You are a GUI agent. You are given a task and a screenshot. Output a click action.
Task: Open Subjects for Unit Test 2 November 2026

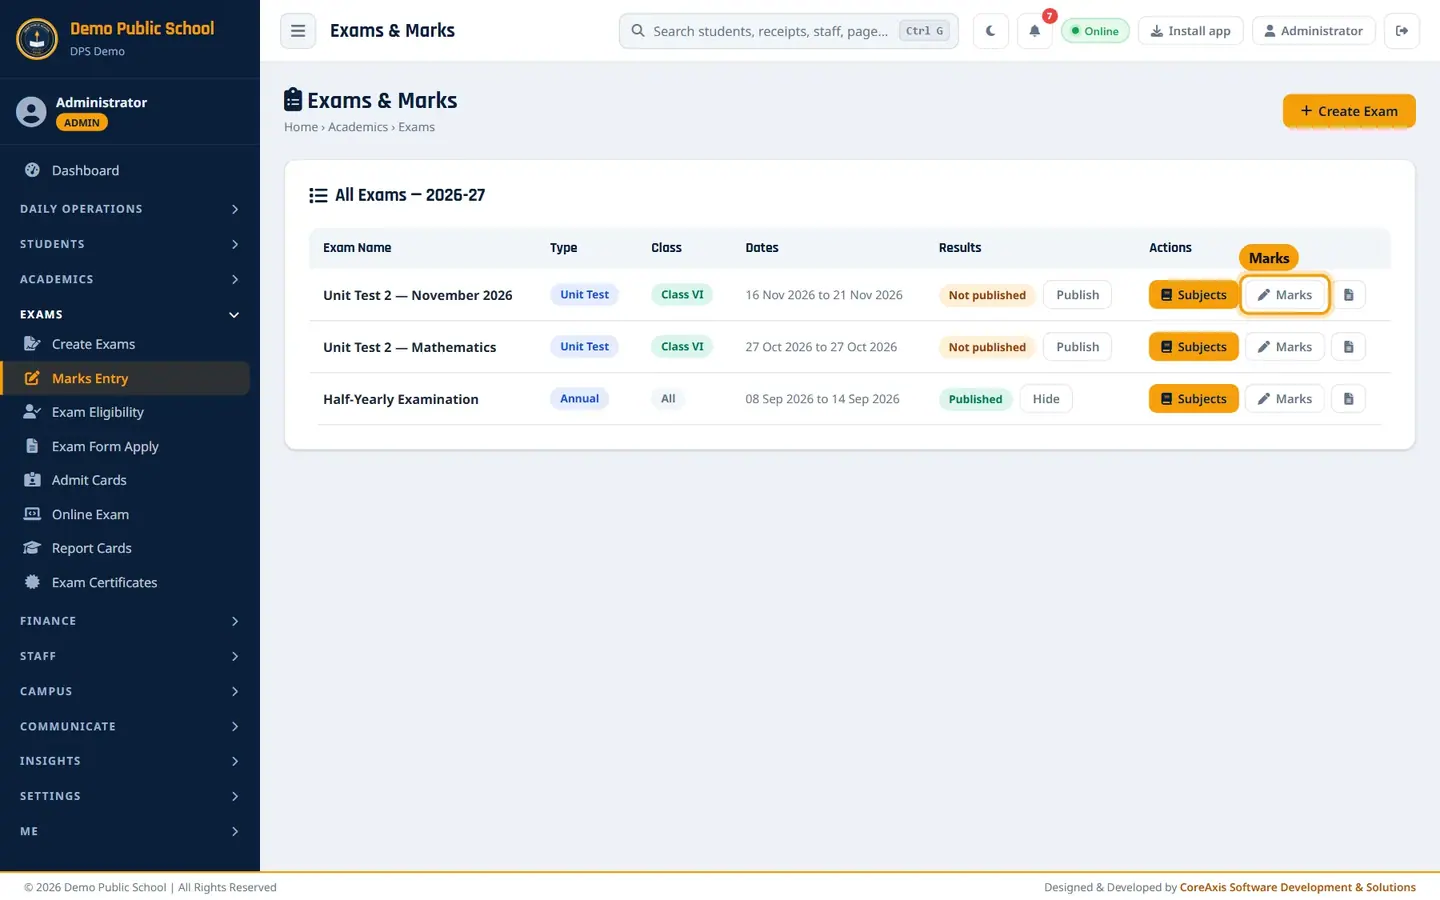click(x=1193, y=295)
